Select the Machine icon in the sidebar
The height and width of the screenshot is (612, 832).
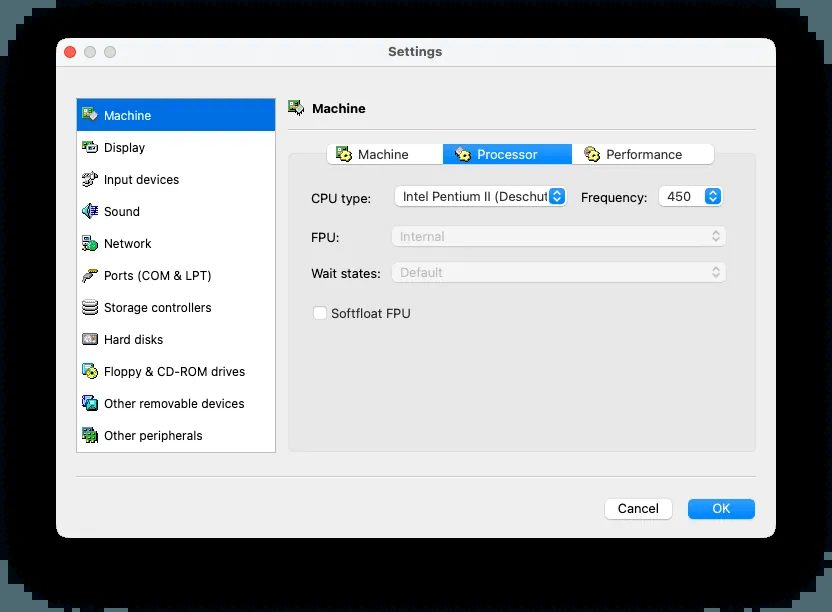tap(90, 114)
